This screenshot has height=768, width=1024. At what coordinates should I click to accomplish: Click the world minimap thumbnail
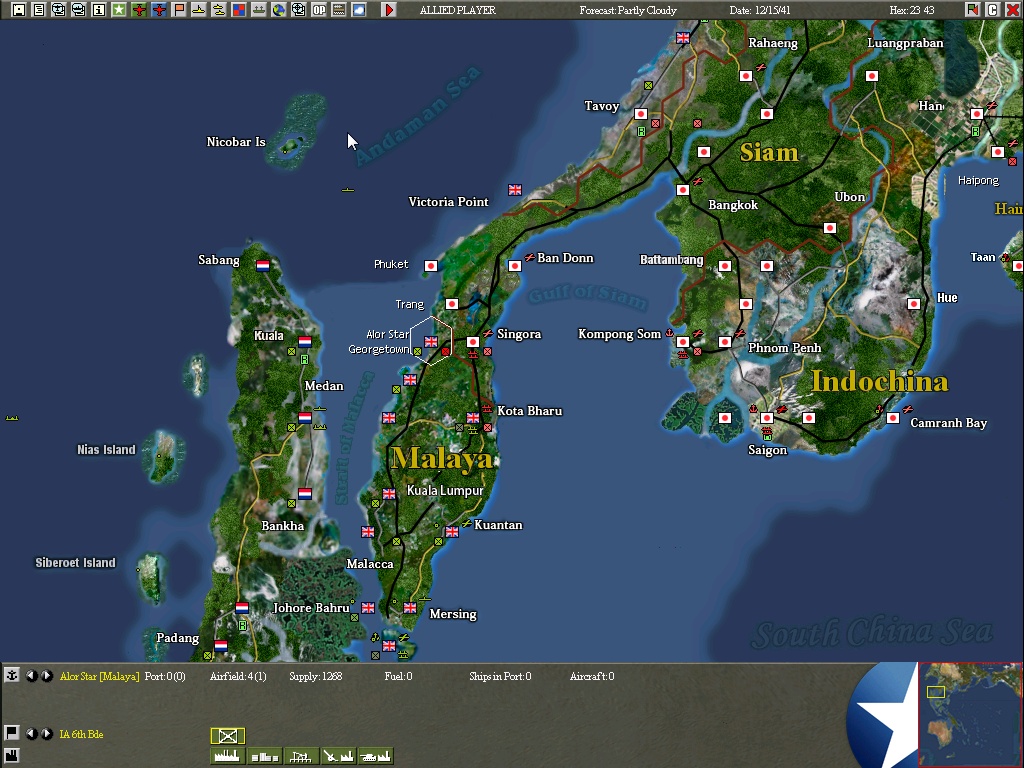970,715
